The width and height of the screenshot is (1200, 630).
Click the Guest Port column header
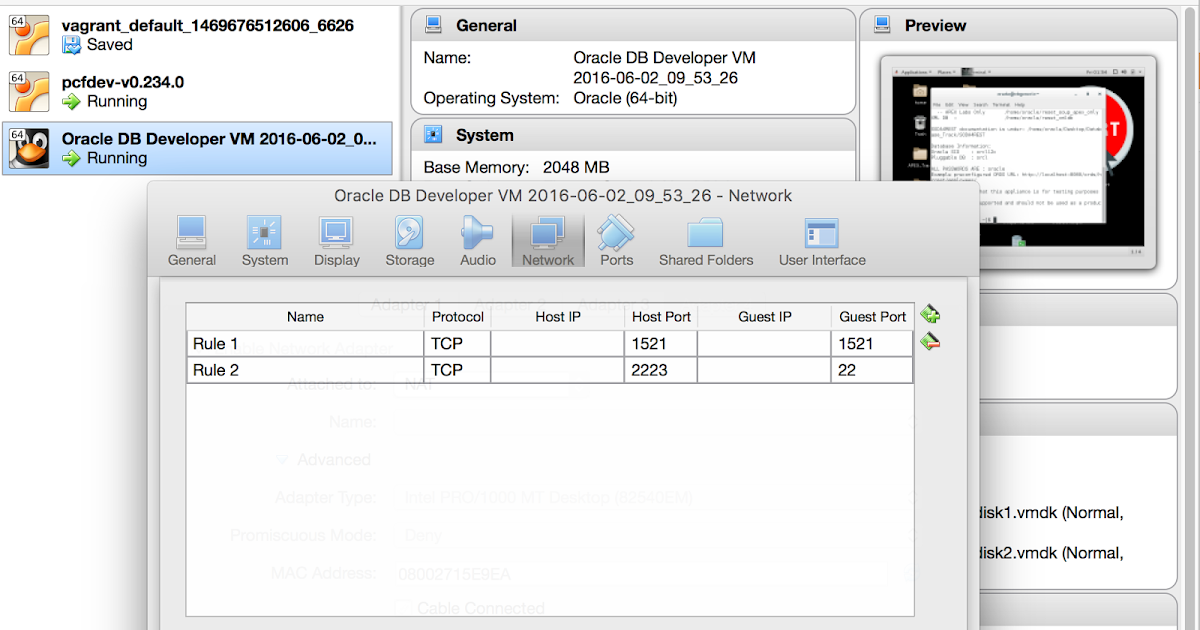pos(872,317)
